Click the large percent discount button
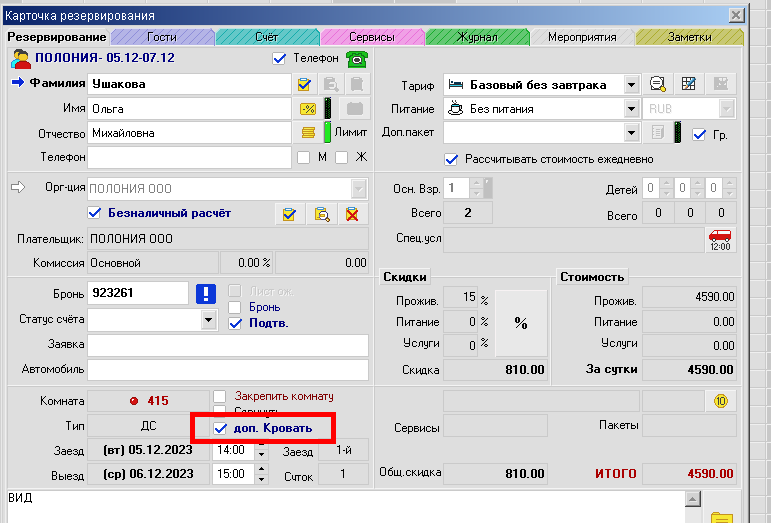Screen dimensions: 771x523 (520, 323)
